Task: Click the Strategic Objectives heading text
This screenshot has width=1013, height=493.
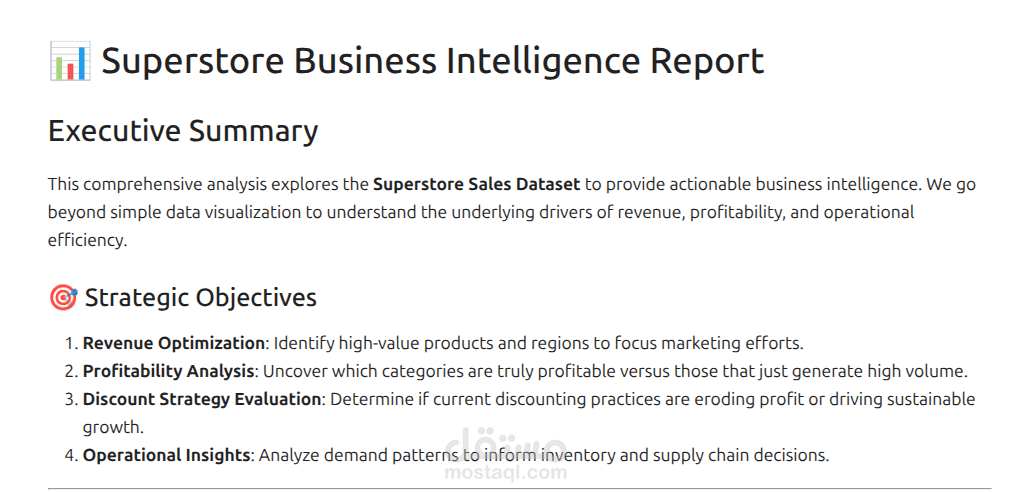Action: (201, 298)
